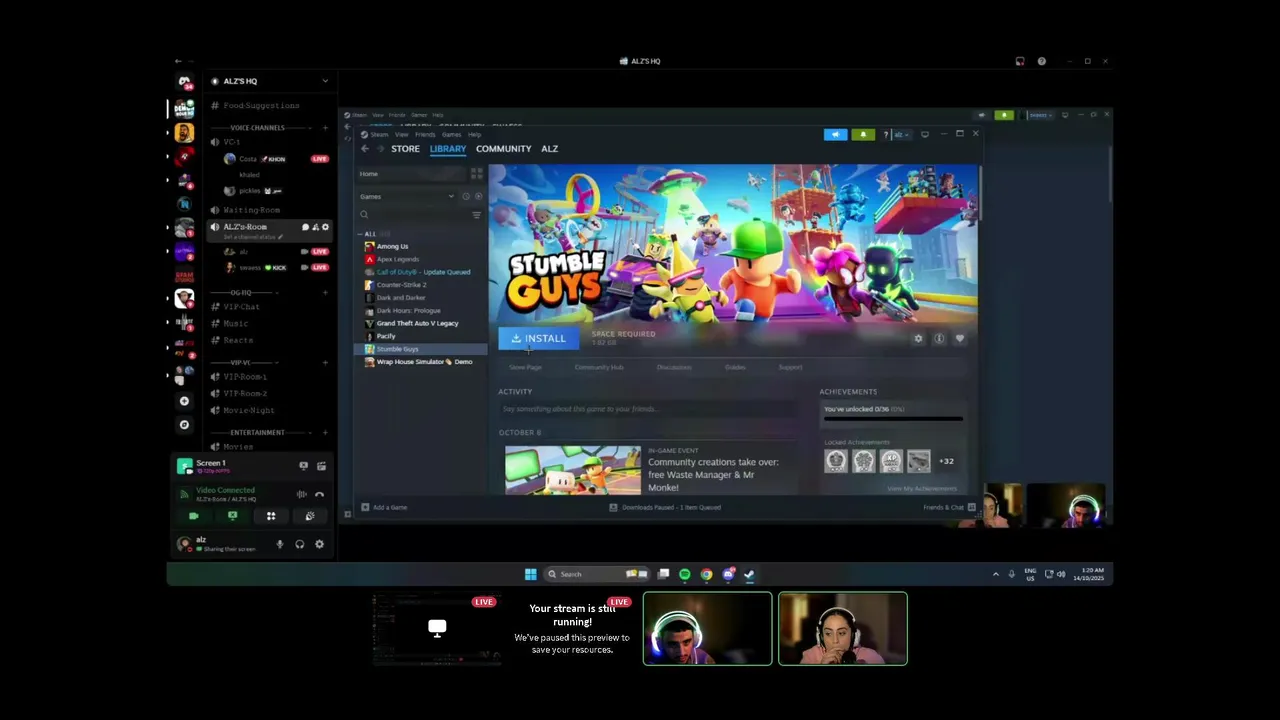
Task: Click the Steam back arrow
Action: click(365, 149)
